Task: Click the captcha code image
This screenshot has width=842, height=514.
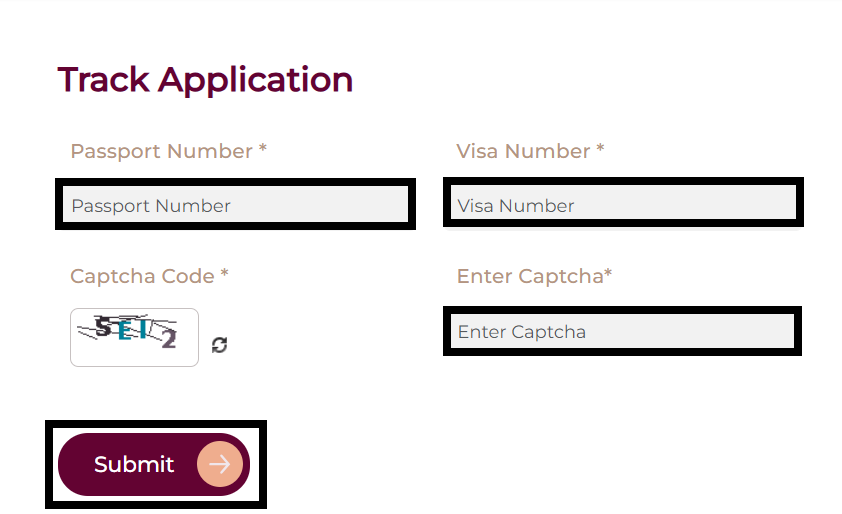Action: (134, 337)
